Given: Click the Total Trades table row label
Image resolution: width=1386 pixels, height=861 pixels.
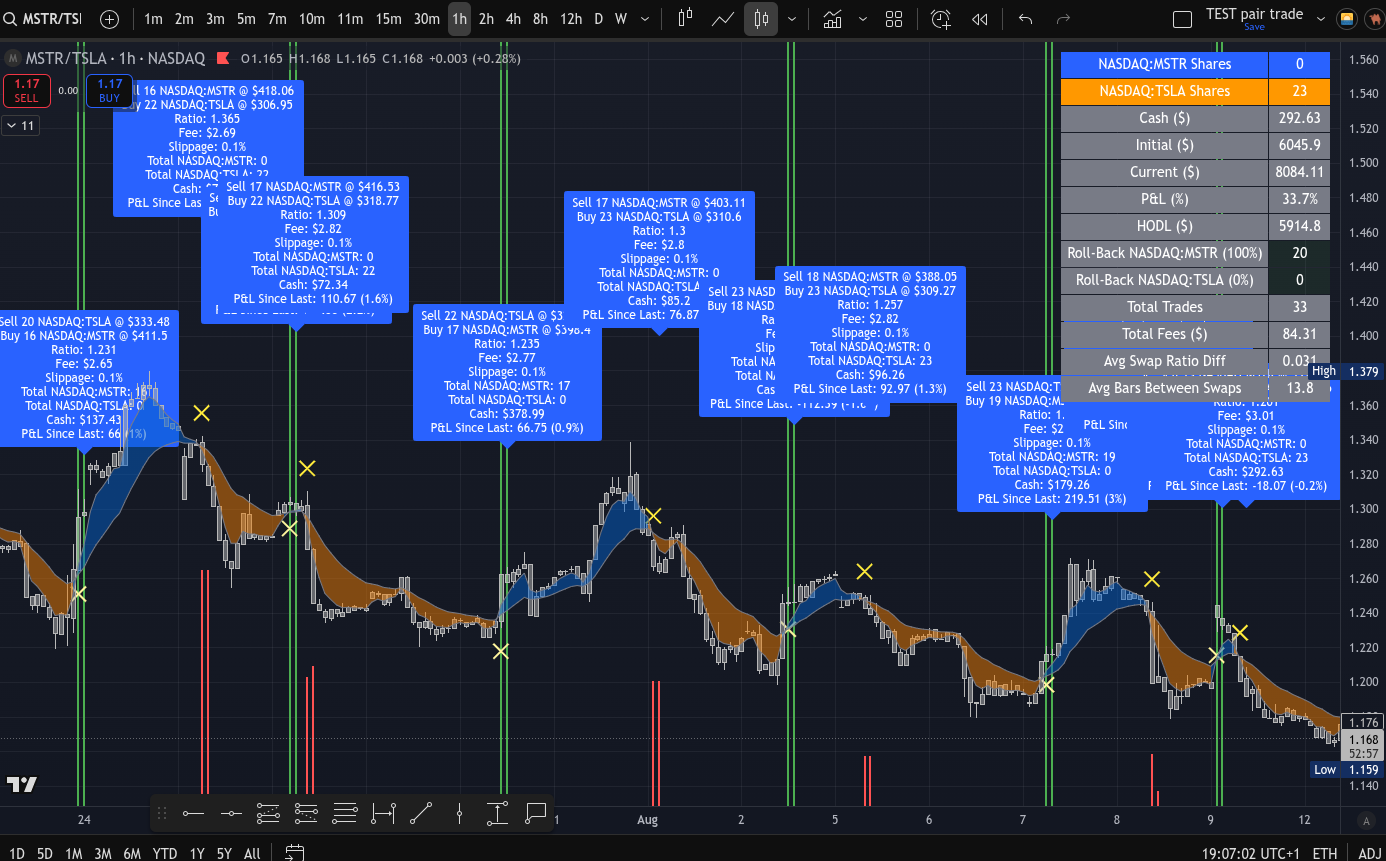Looking at the screenshot, I should pyautogui.click(x=1164, y=307).
